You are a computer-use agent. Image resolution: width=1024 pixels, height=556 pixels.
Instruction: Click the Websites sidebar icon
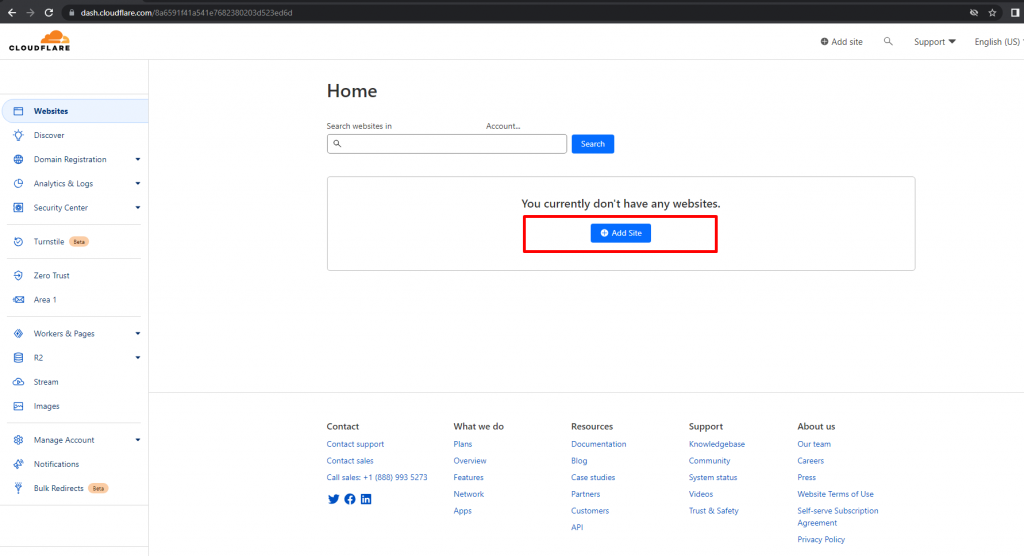(x=18, y=111)
